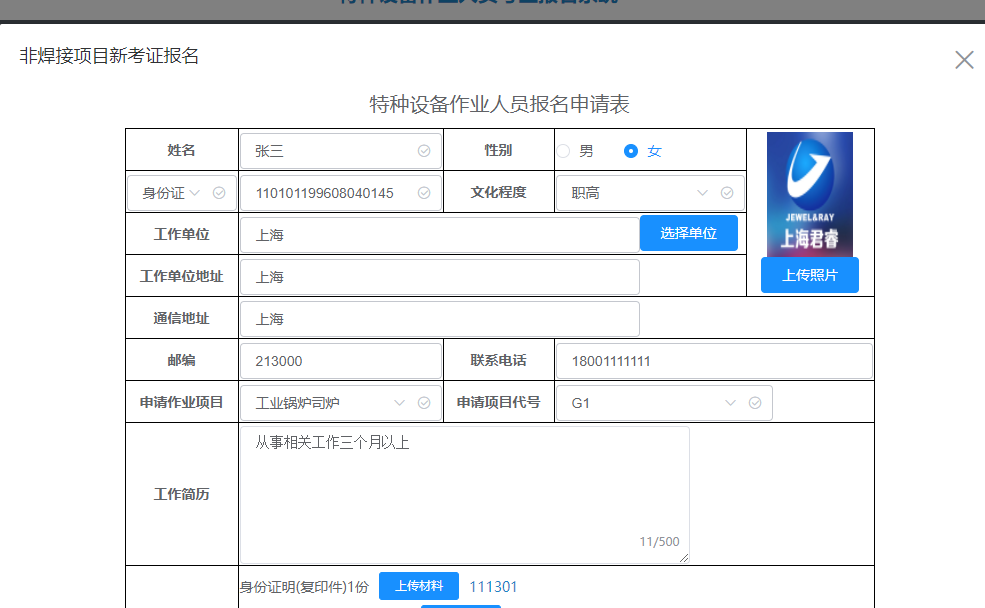Click the uploaded photo thumbnail
The image size is (985, 608).
pyautogui.click(x=810, y=194)
